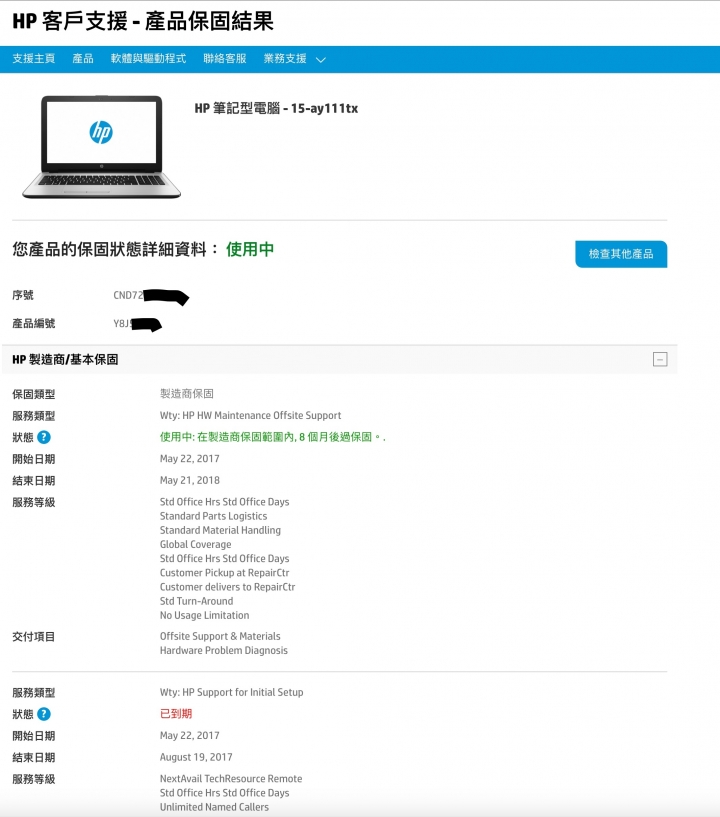Click NextAvail TechResource Remote
Viewport: 720px width, 817px height.
tap(231, 779)
